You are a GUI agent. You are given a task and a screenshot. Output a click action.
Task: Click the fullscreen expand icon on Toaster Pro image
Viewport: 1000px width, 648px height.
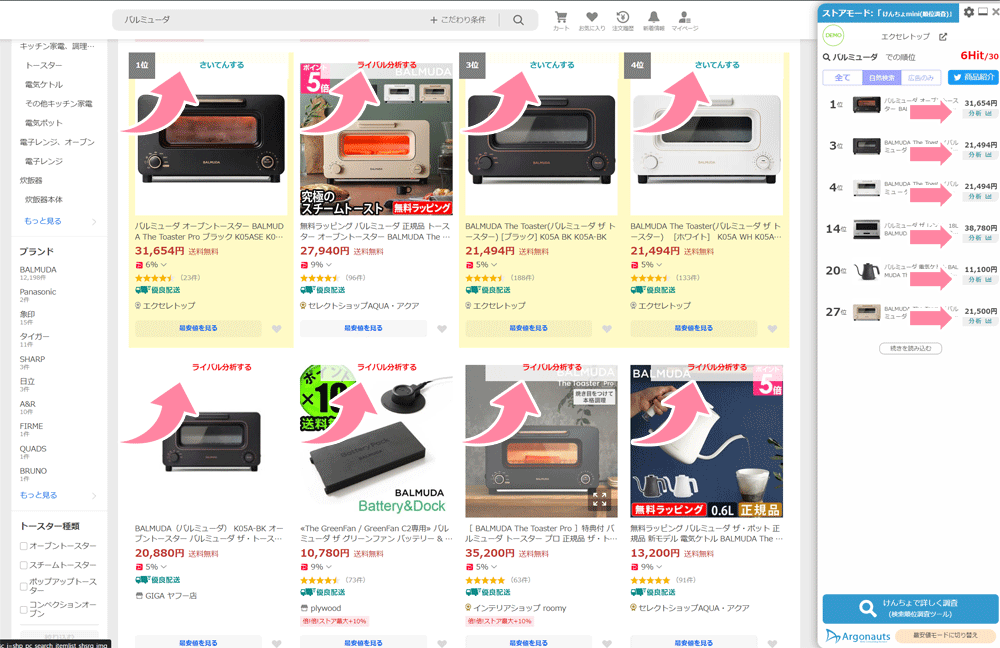[599, 499]
